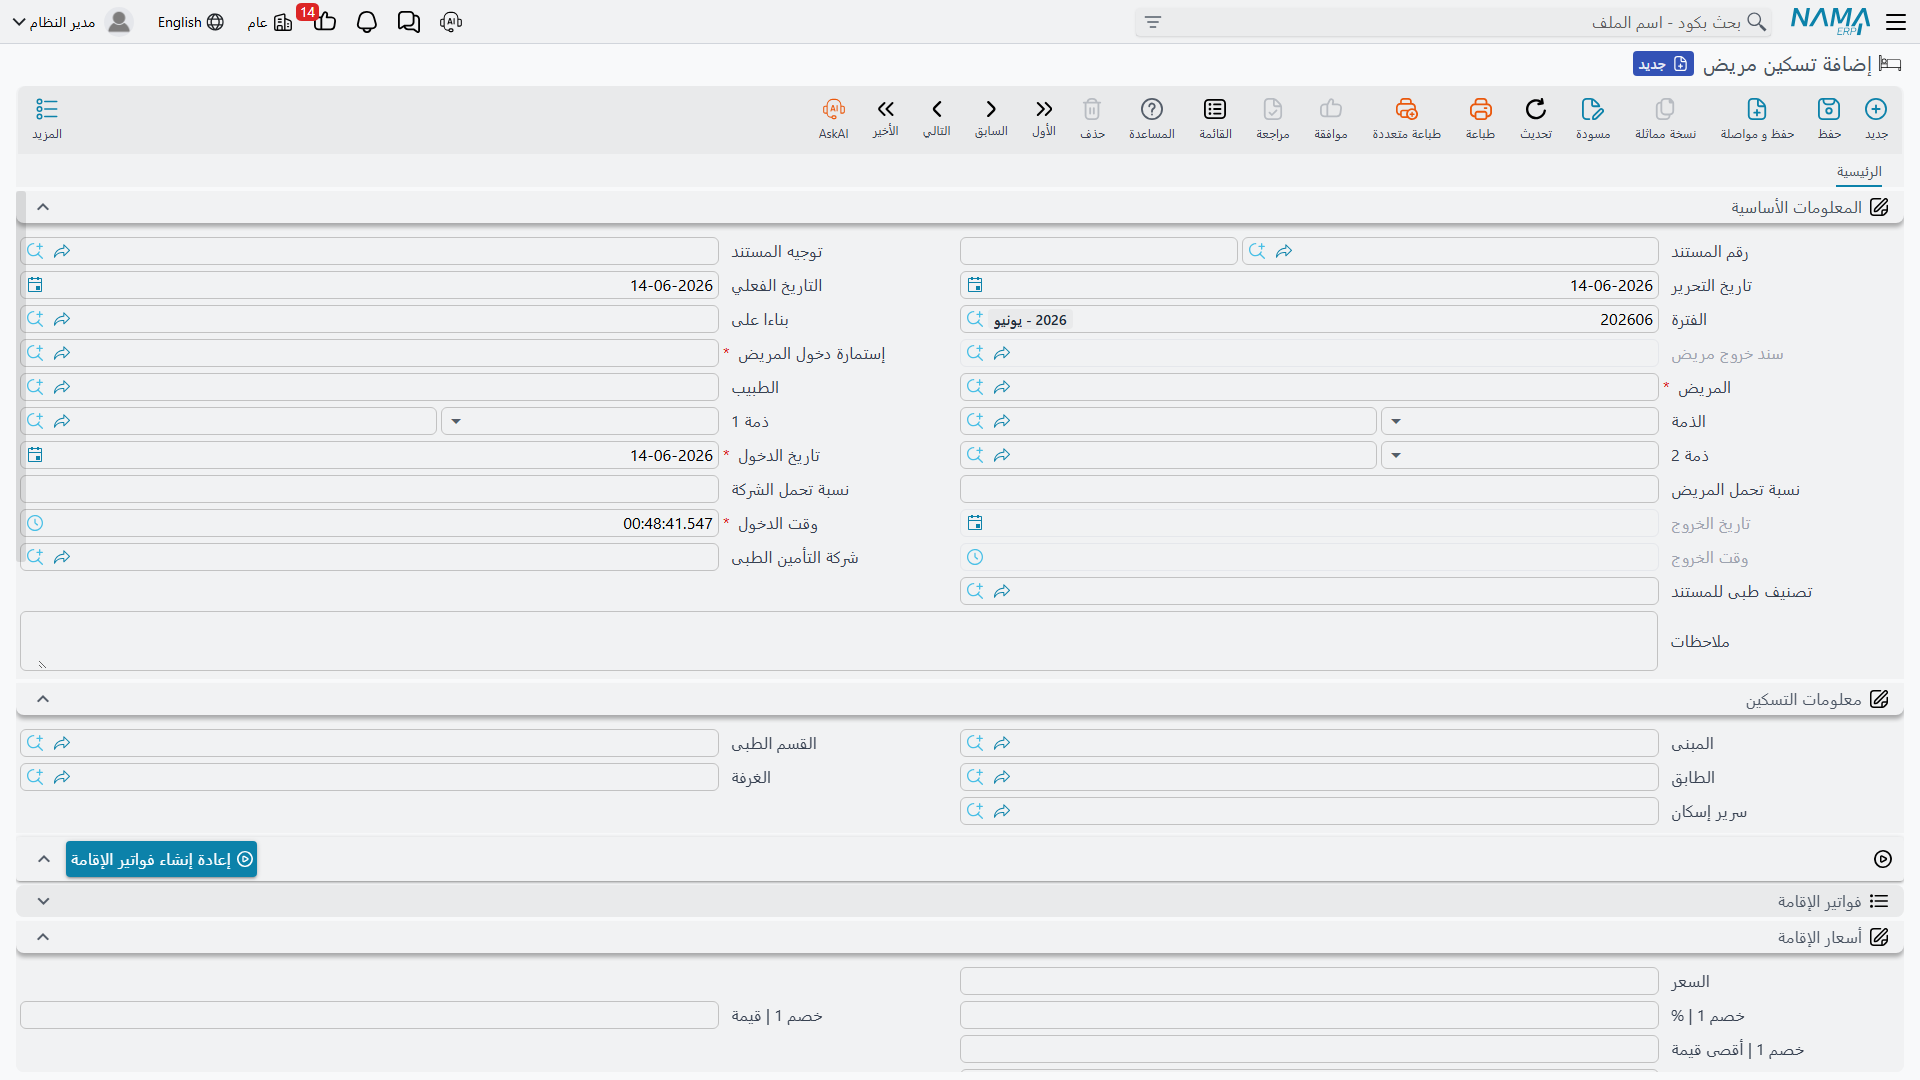
Task: Select the الرئيسية tab
Action: click(1859, 172)
